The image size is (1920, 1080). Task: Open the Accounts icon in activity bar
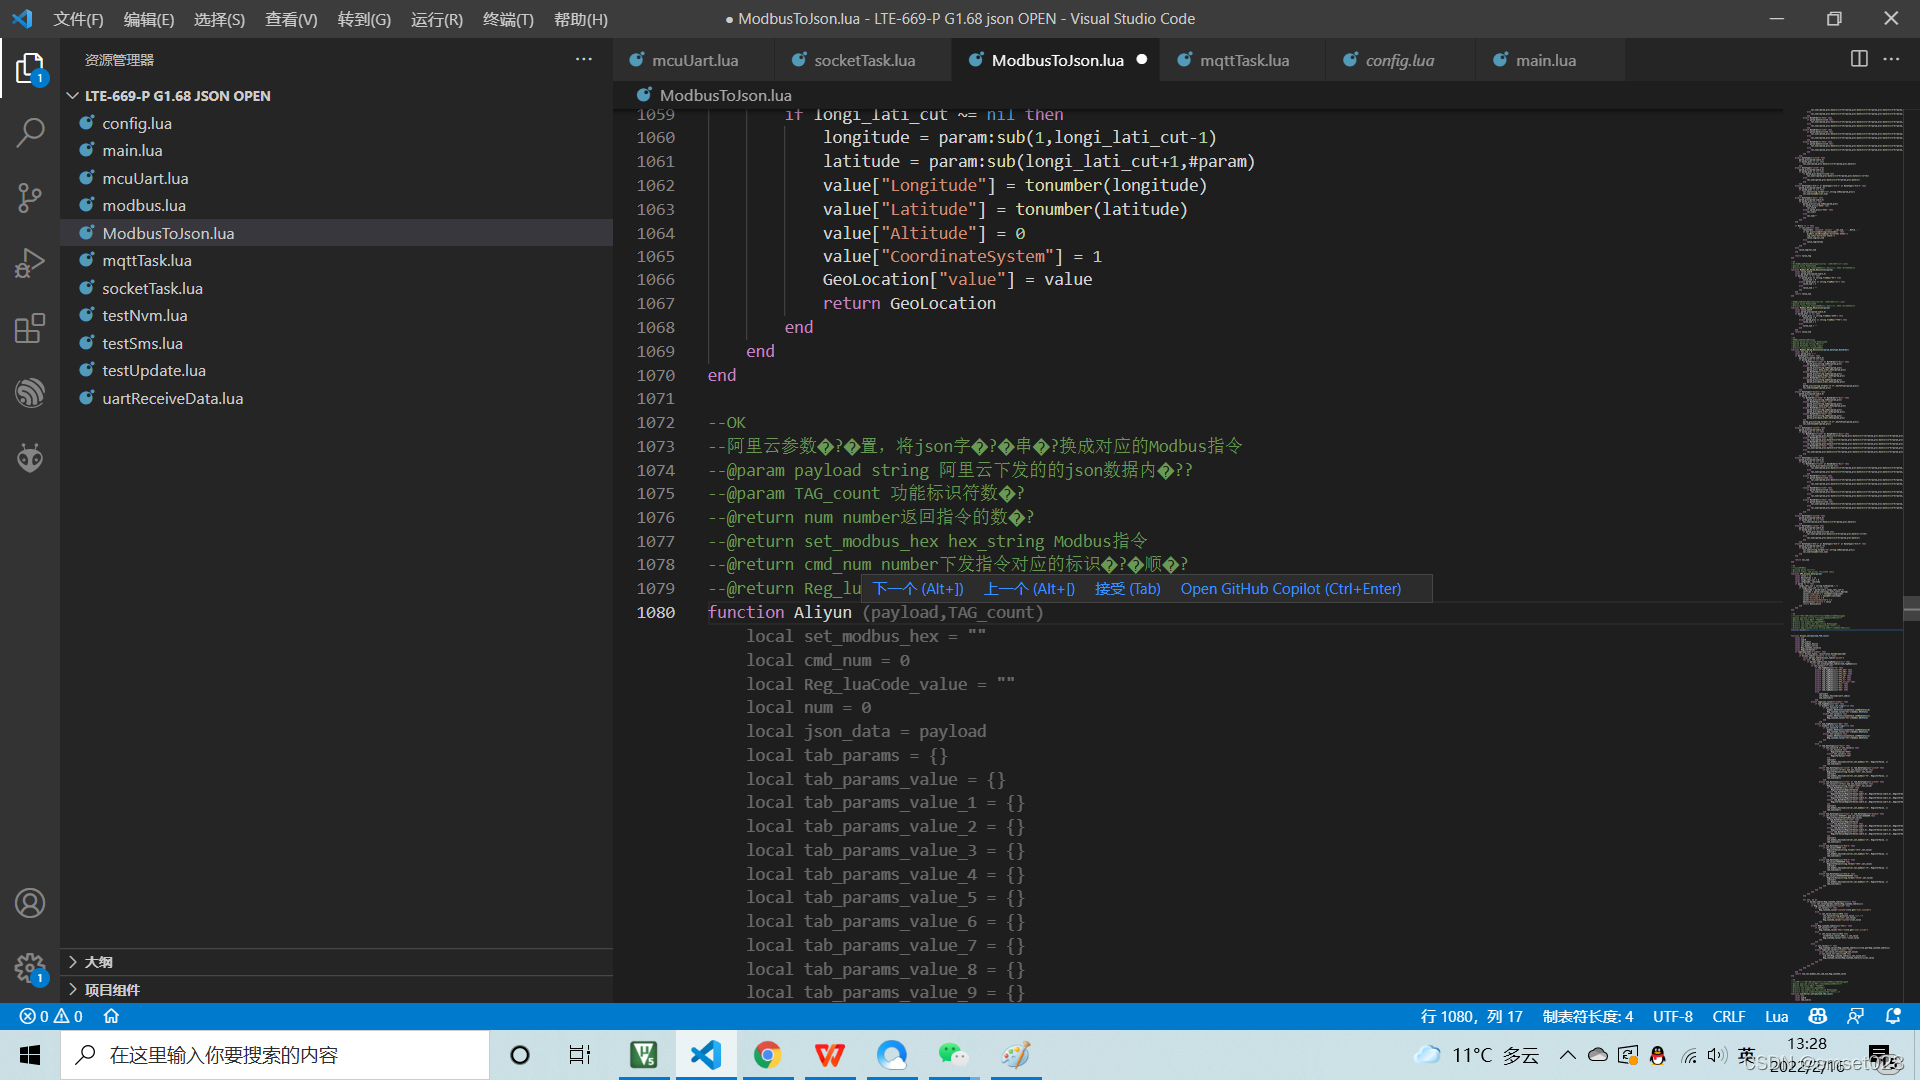(x=30, y=902)
